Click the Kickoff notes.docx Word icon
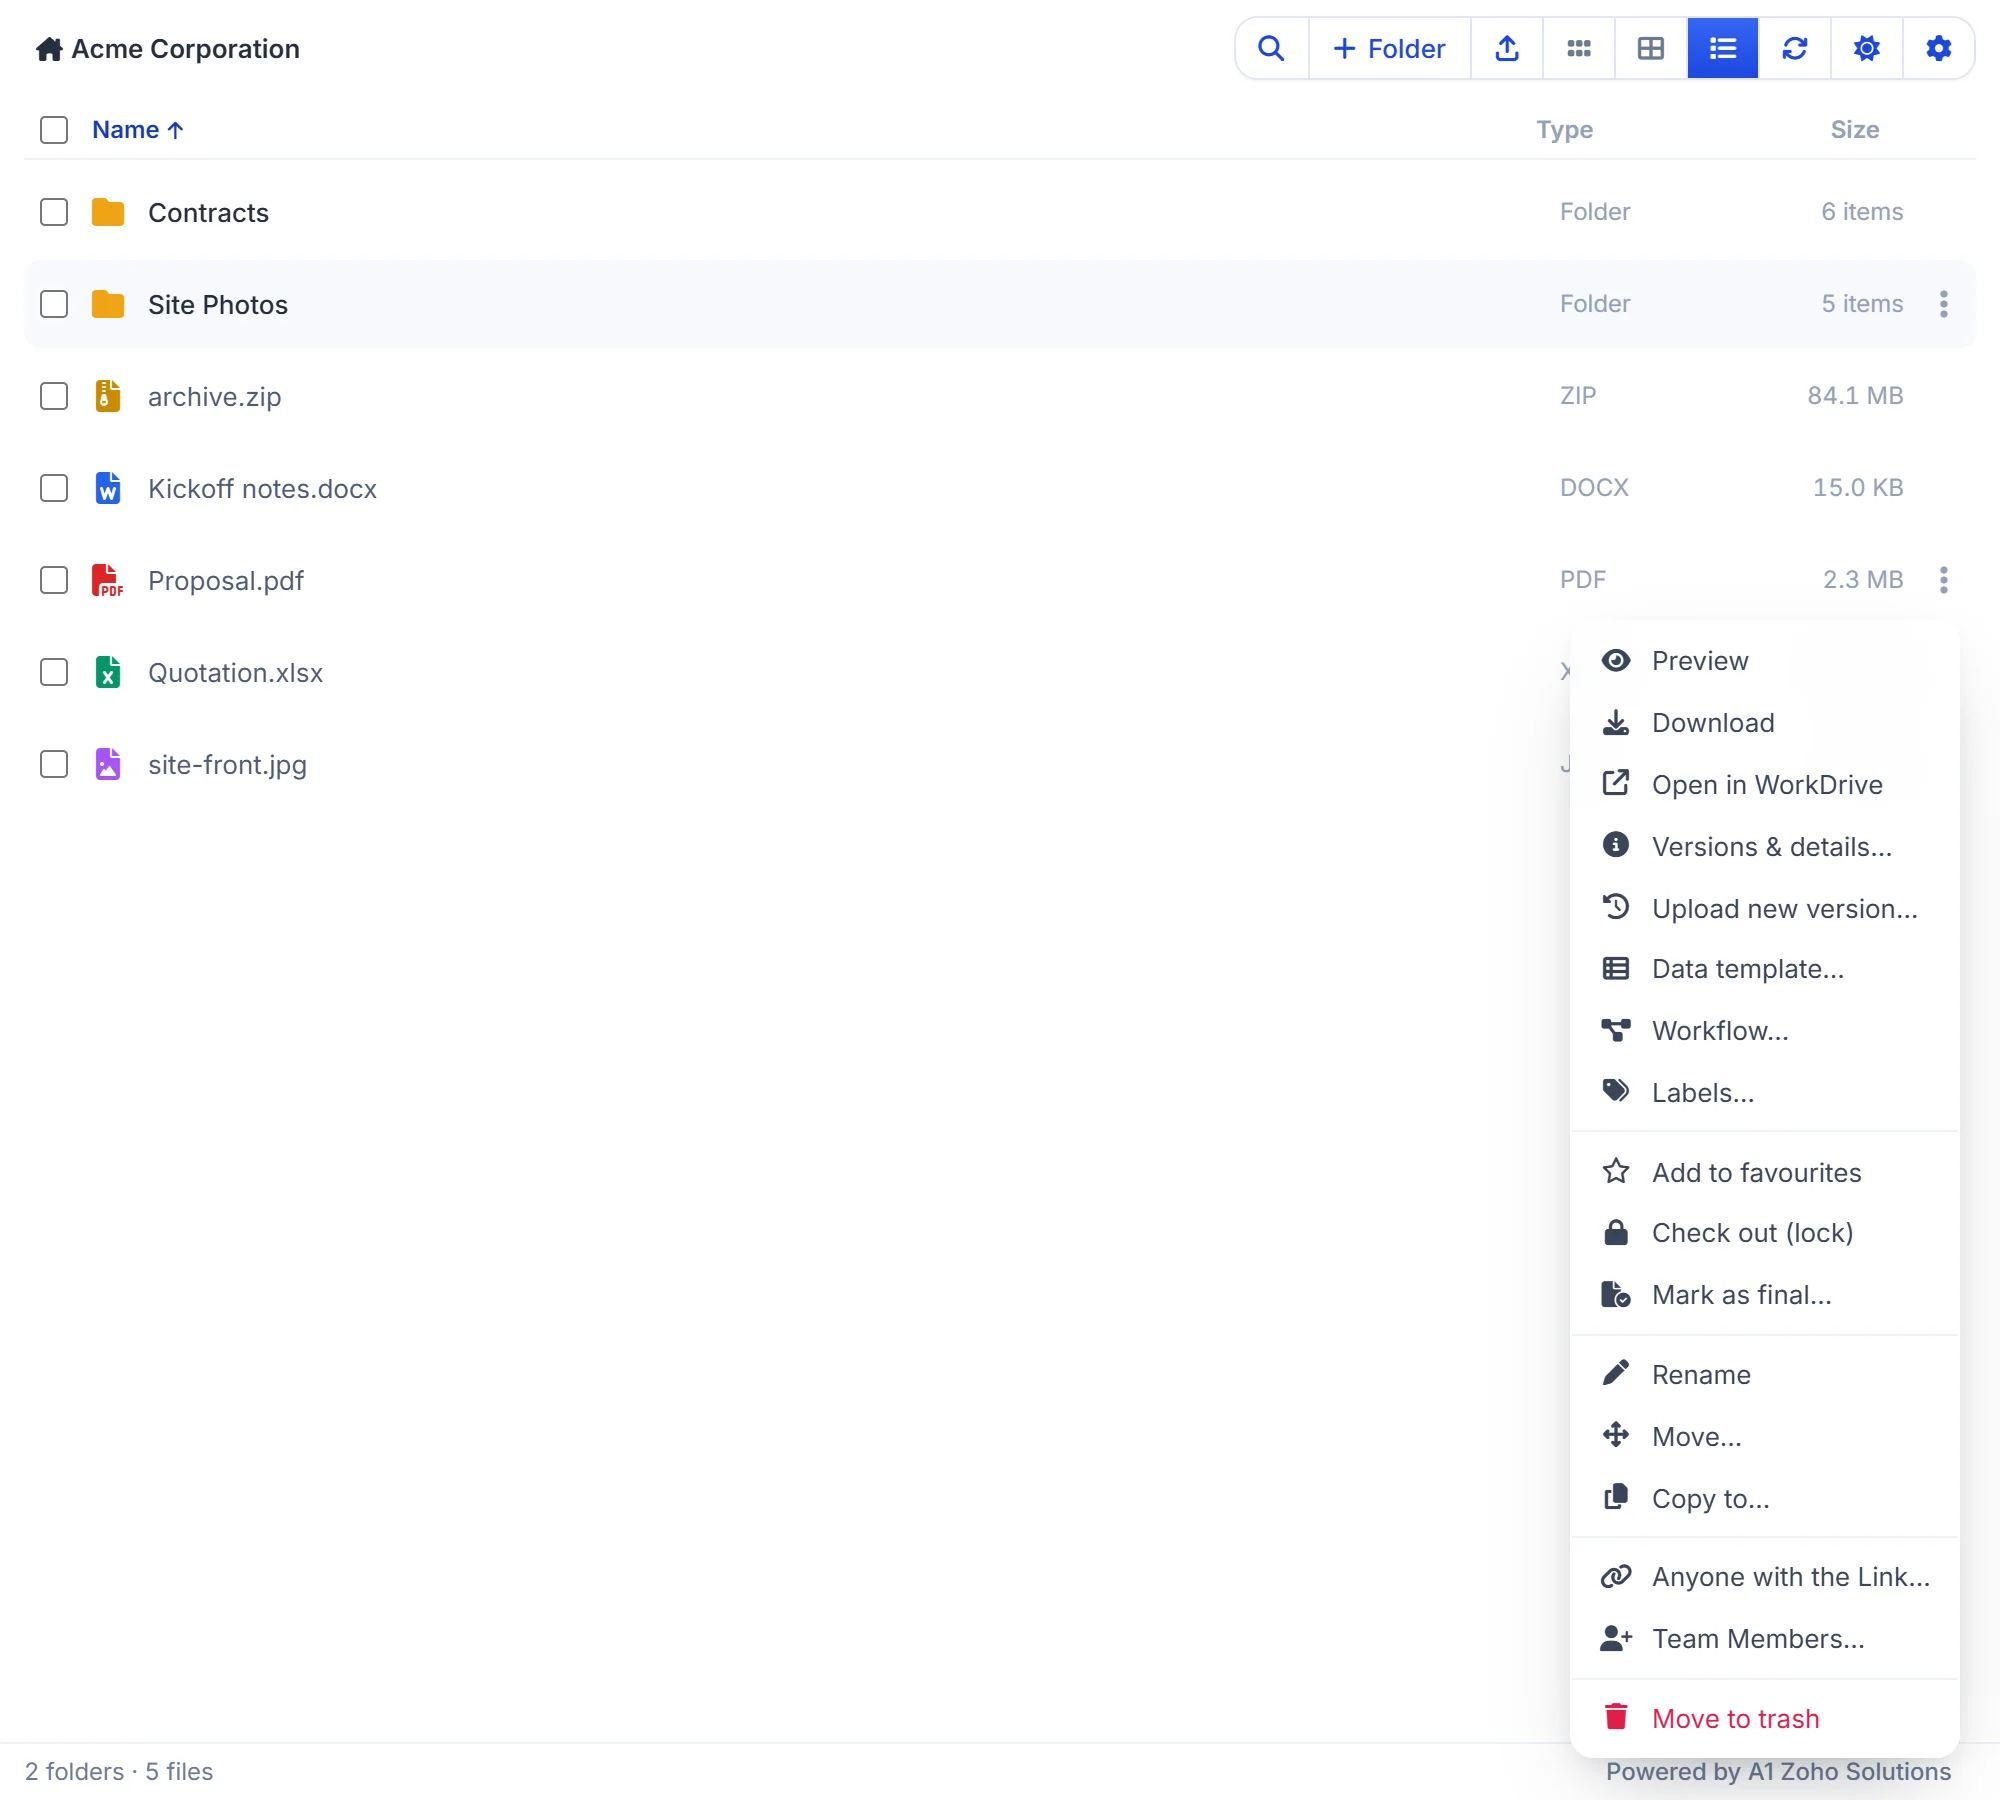 108,488
